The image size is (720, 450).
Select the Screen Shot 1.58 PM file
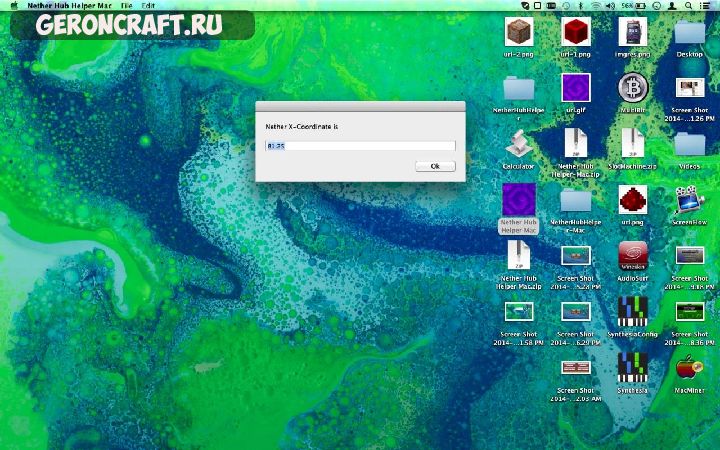pyautogui.click(x=519, y=312)
